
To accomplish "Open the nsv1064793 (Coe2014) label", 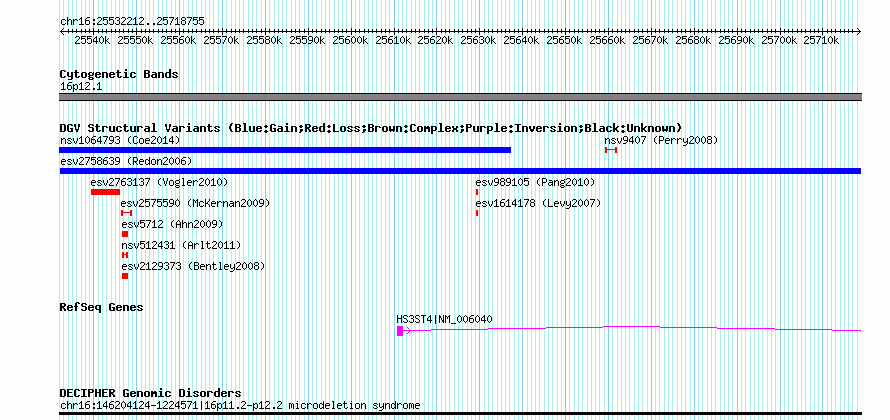I will point(120,140).
